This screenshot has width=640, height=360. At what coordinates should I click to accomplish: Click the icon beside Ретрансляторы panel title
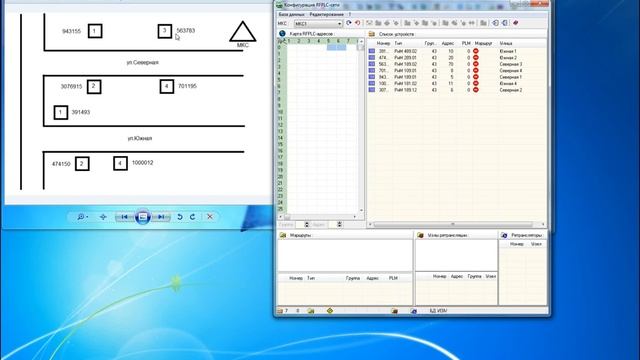pos(504,235)
